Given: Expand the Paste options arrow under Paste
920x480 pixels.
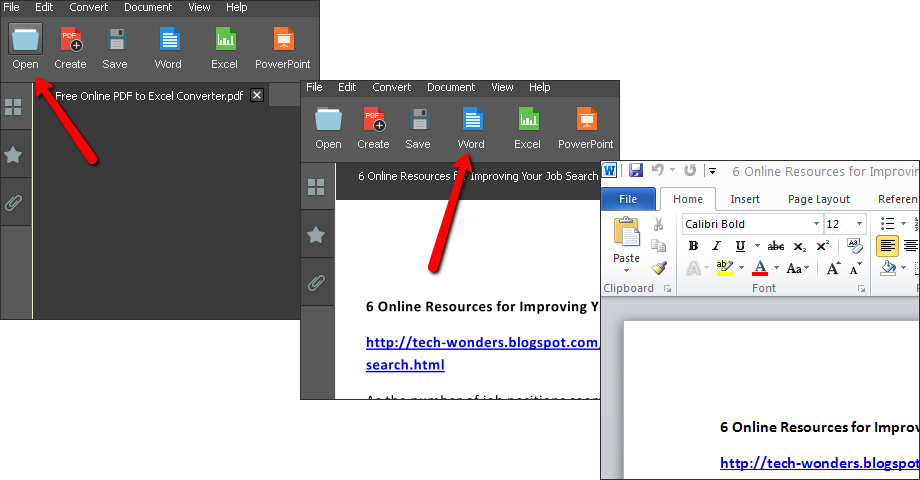Looking at the screenshot, I should click(626, 271).
